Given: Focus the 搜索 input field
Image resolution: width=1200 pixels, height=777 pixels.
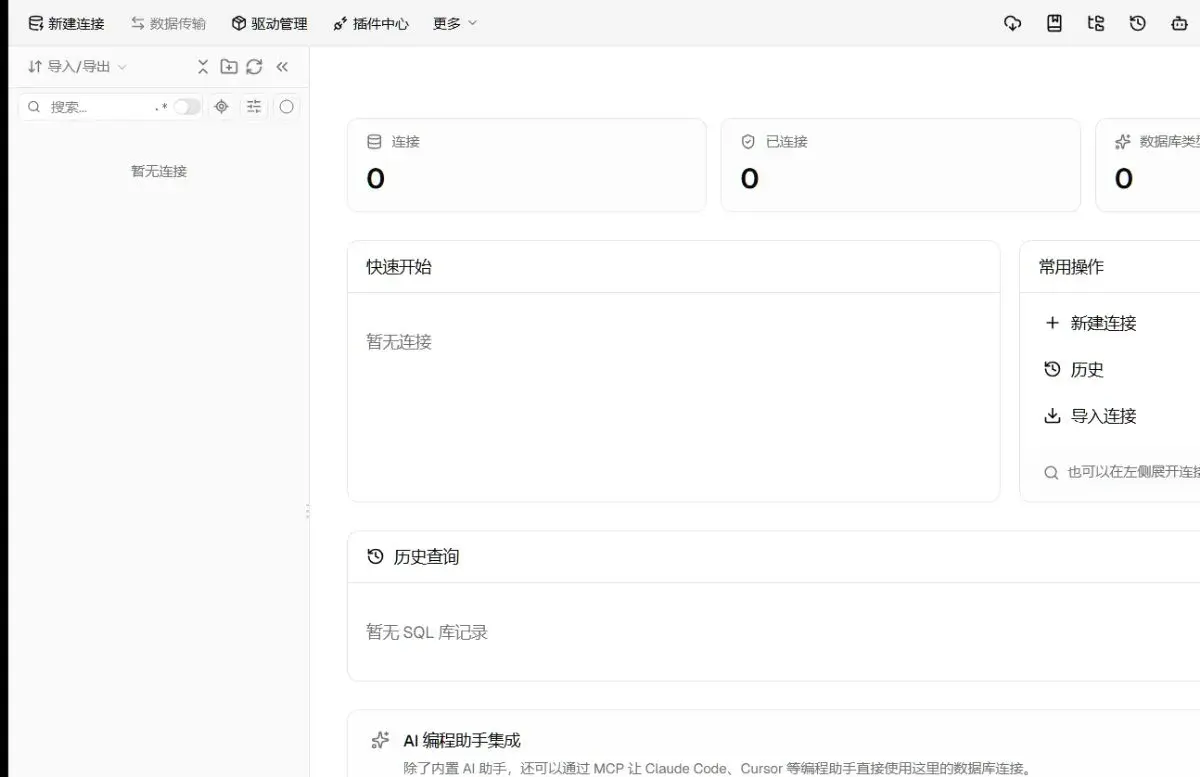Looking at the screenshot, I should (95, 107).
